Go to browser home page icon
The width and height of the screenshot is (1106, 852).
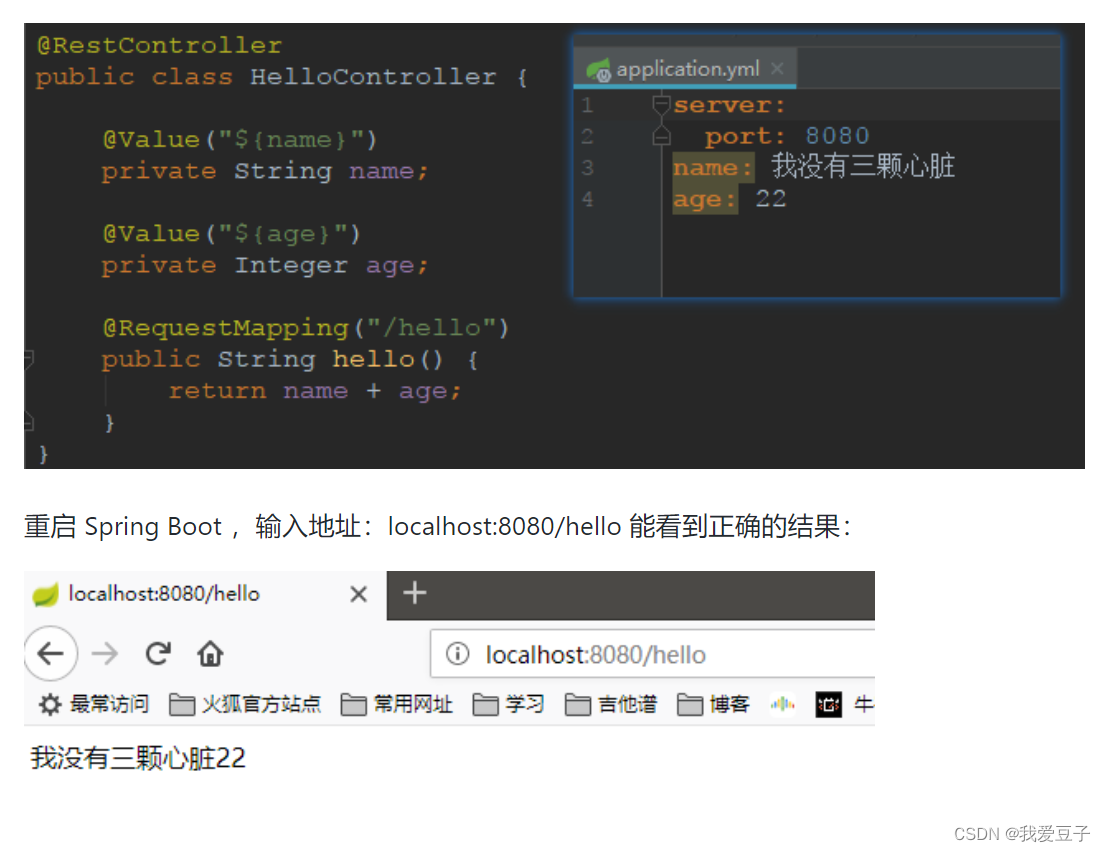[210, 654]
